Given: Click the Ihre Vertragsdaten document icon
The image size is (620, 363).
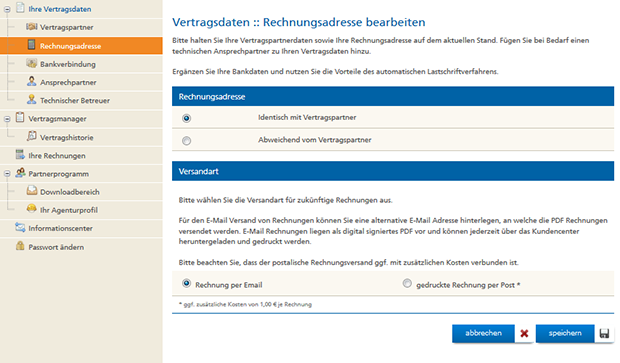Looking at the screenshot, I should [20, 8].
